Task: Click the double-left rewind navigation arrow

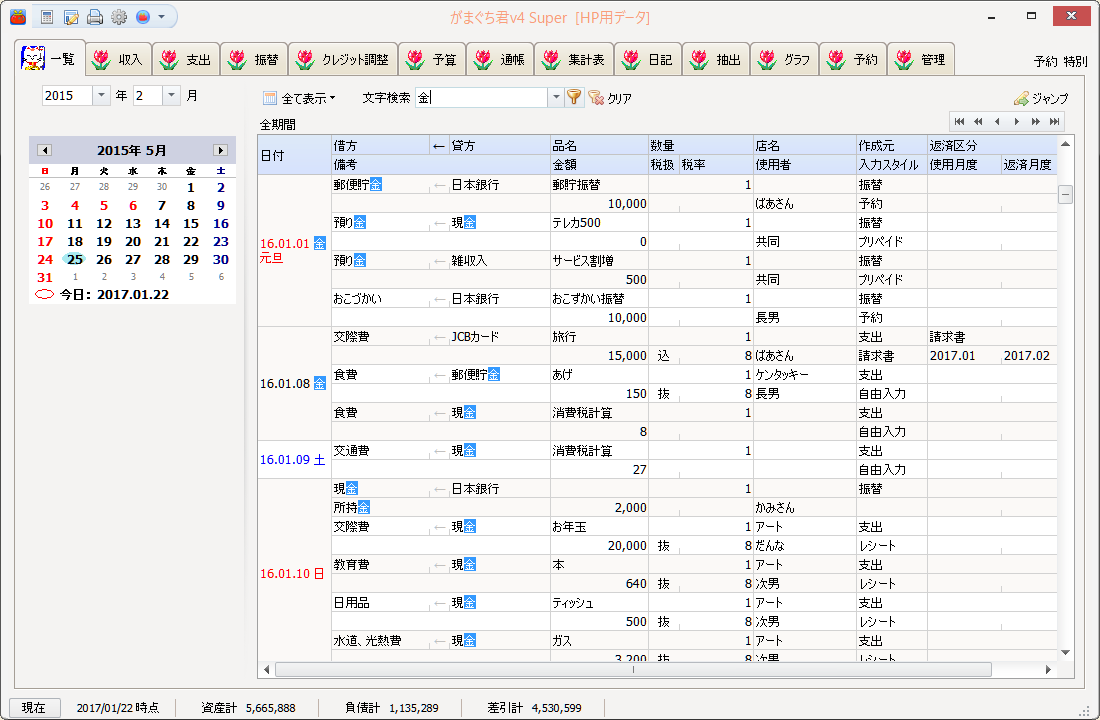Action: (979, 121)
